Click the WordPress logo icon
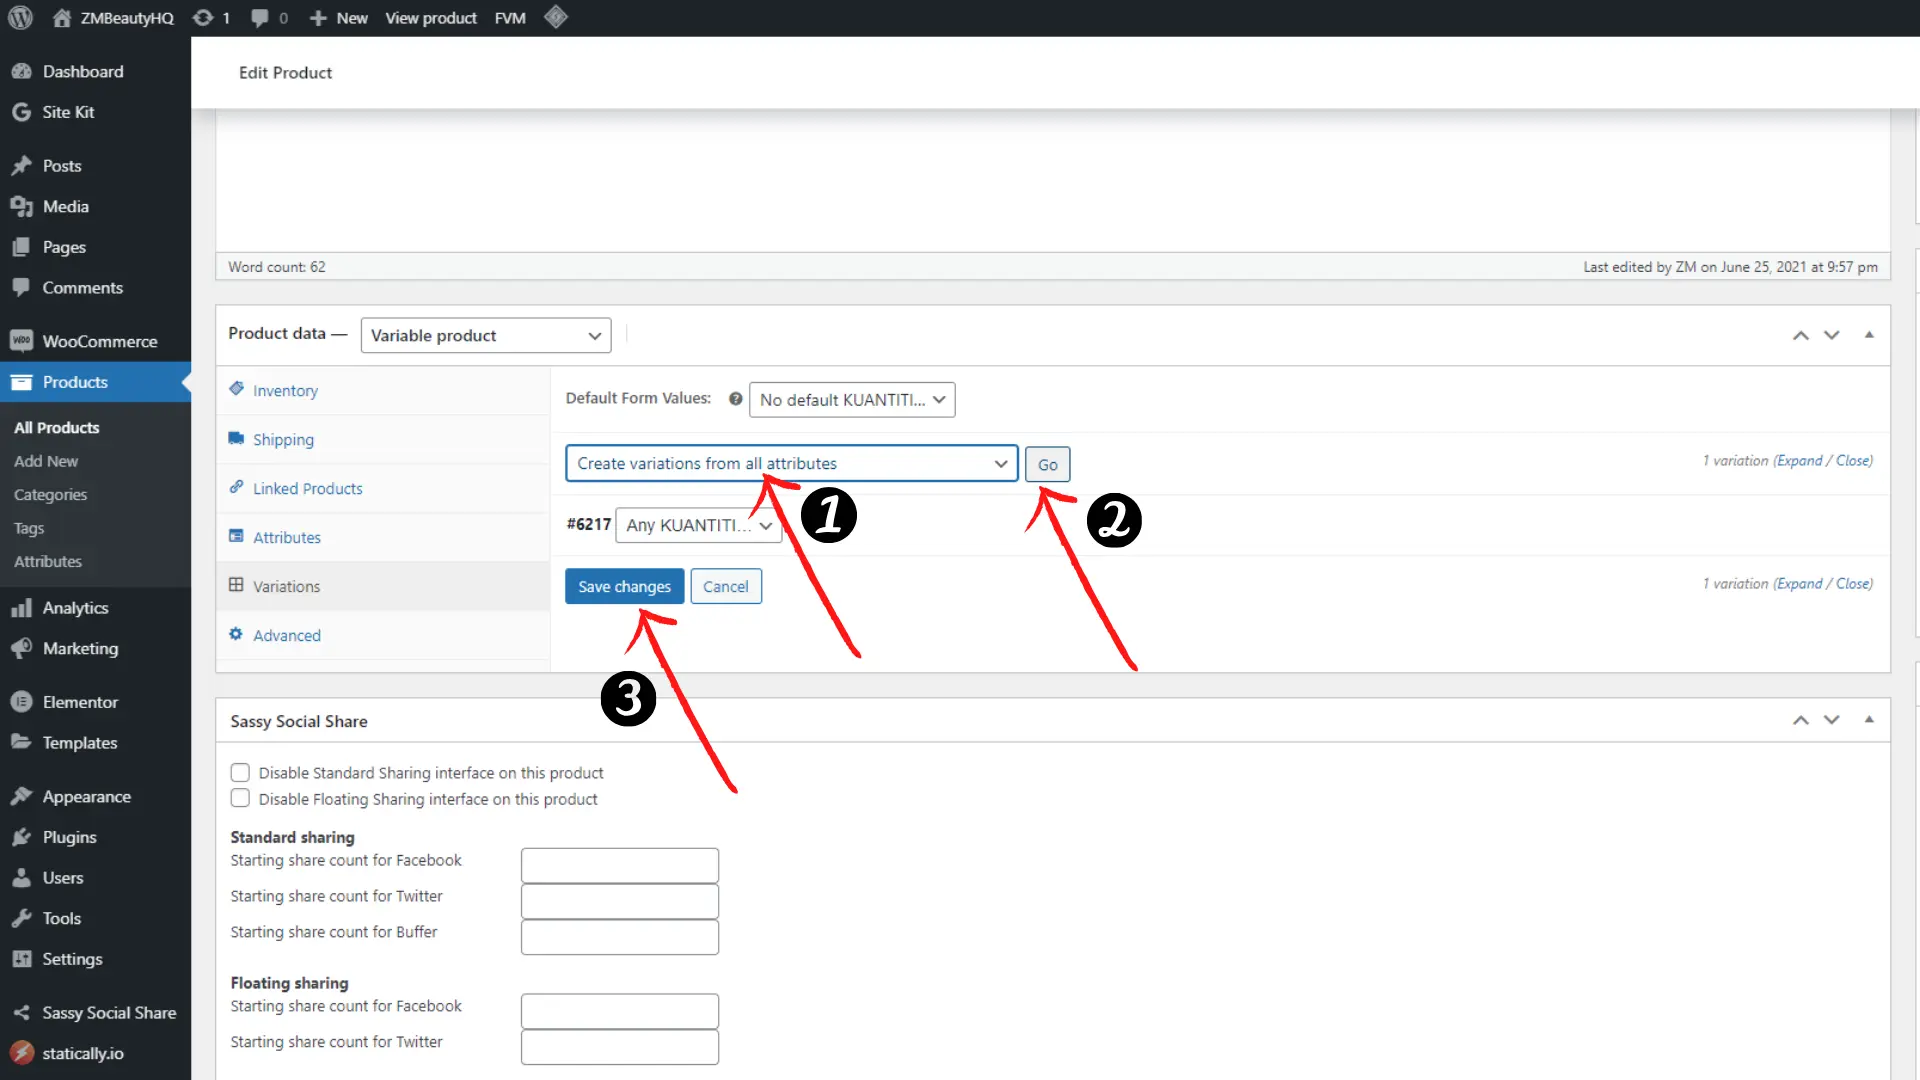Viewport: 1920px width, 1080px height. tap(20, 18)
